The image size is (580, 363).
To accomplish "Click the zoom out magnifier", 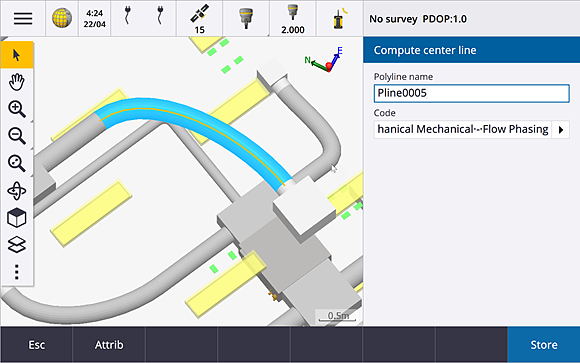I will (x=17, y=136).
